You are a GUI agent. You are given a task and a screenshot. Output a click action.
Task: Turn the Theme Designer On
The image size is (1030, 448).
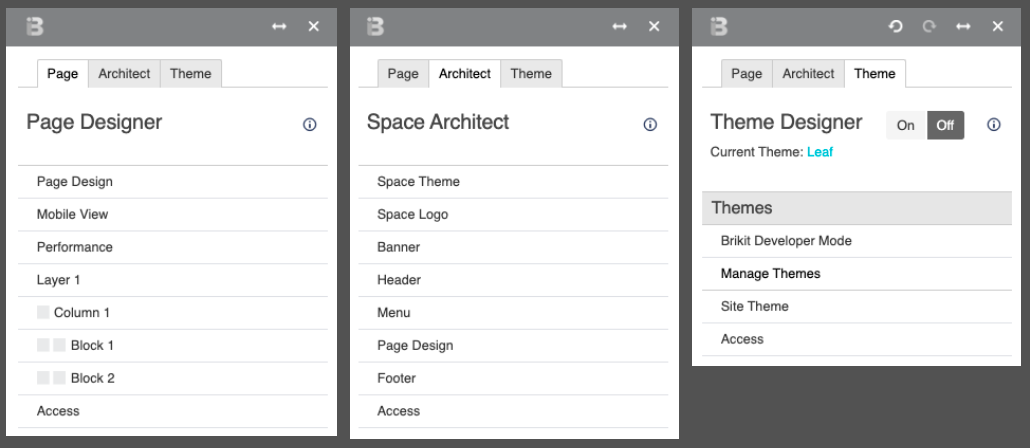906,125
